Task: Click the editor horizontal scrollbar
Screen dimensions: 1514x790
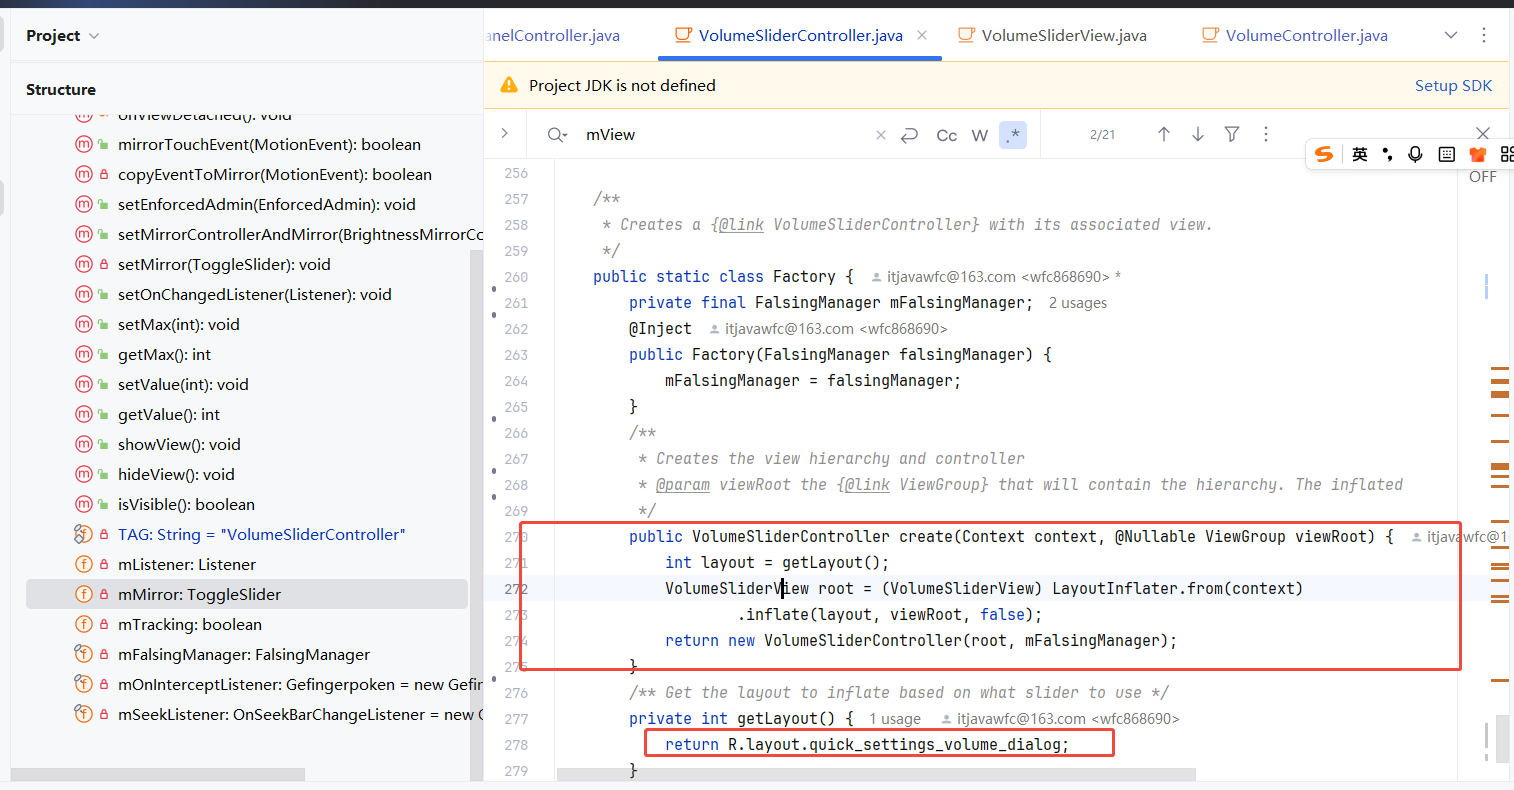Action: (876, 775)
